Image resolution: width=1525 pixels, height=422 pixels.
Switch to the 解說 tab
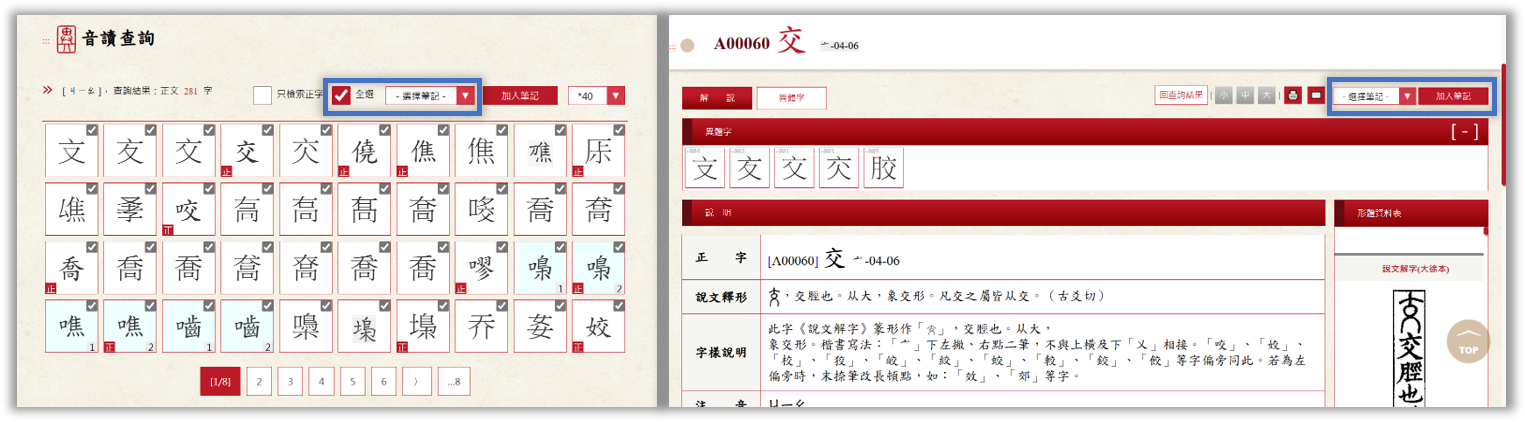click(x=716, y=98)
